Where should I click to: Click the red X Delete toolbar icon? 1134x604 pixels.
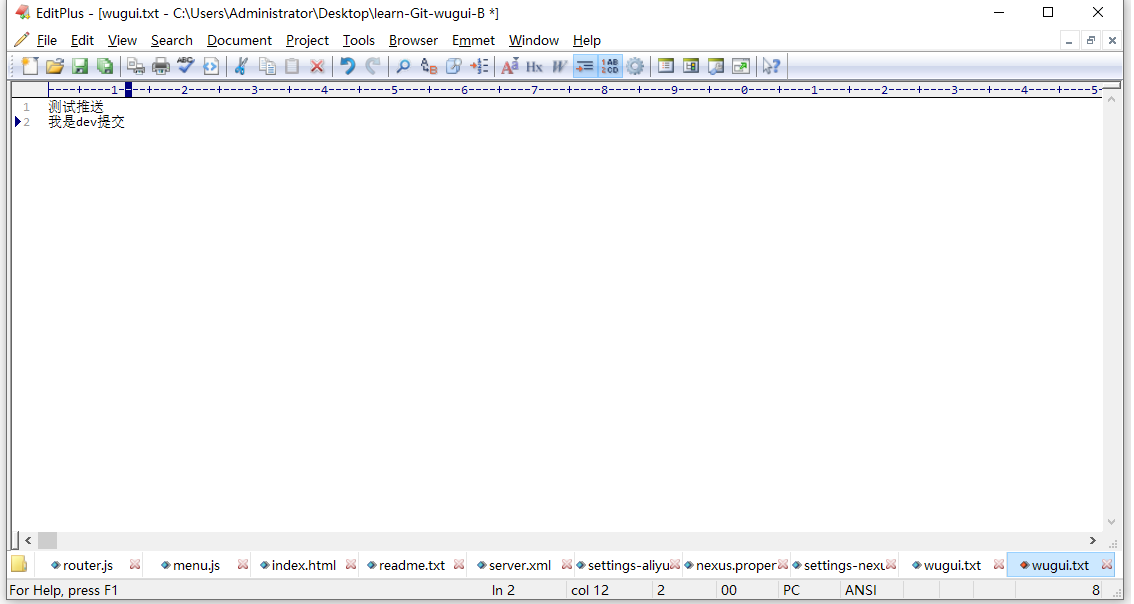[x=317, y=67]
